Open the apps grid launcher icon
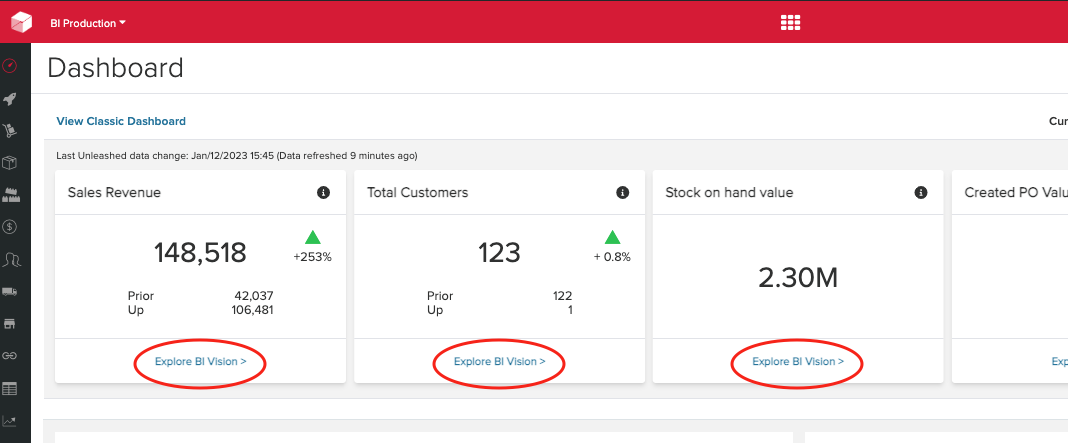Image resolution: width=1068 pixels, height=443 pixels. (x=790, y=22)
